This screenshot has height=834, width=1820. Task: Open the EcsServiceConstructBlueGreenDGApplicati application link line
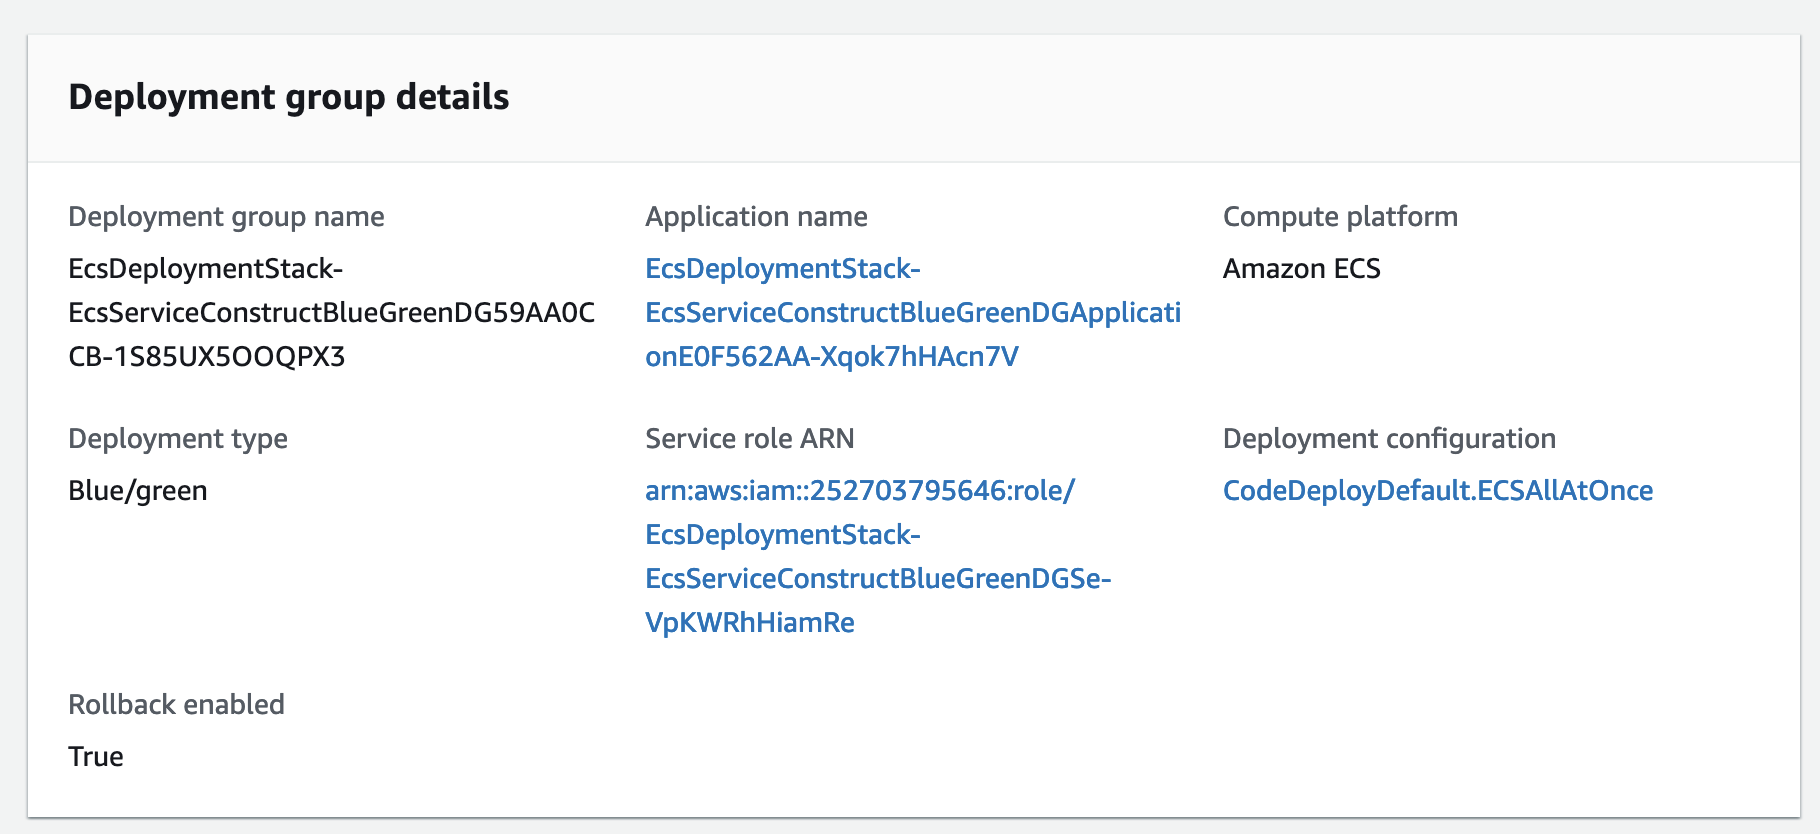coord(912,313)
